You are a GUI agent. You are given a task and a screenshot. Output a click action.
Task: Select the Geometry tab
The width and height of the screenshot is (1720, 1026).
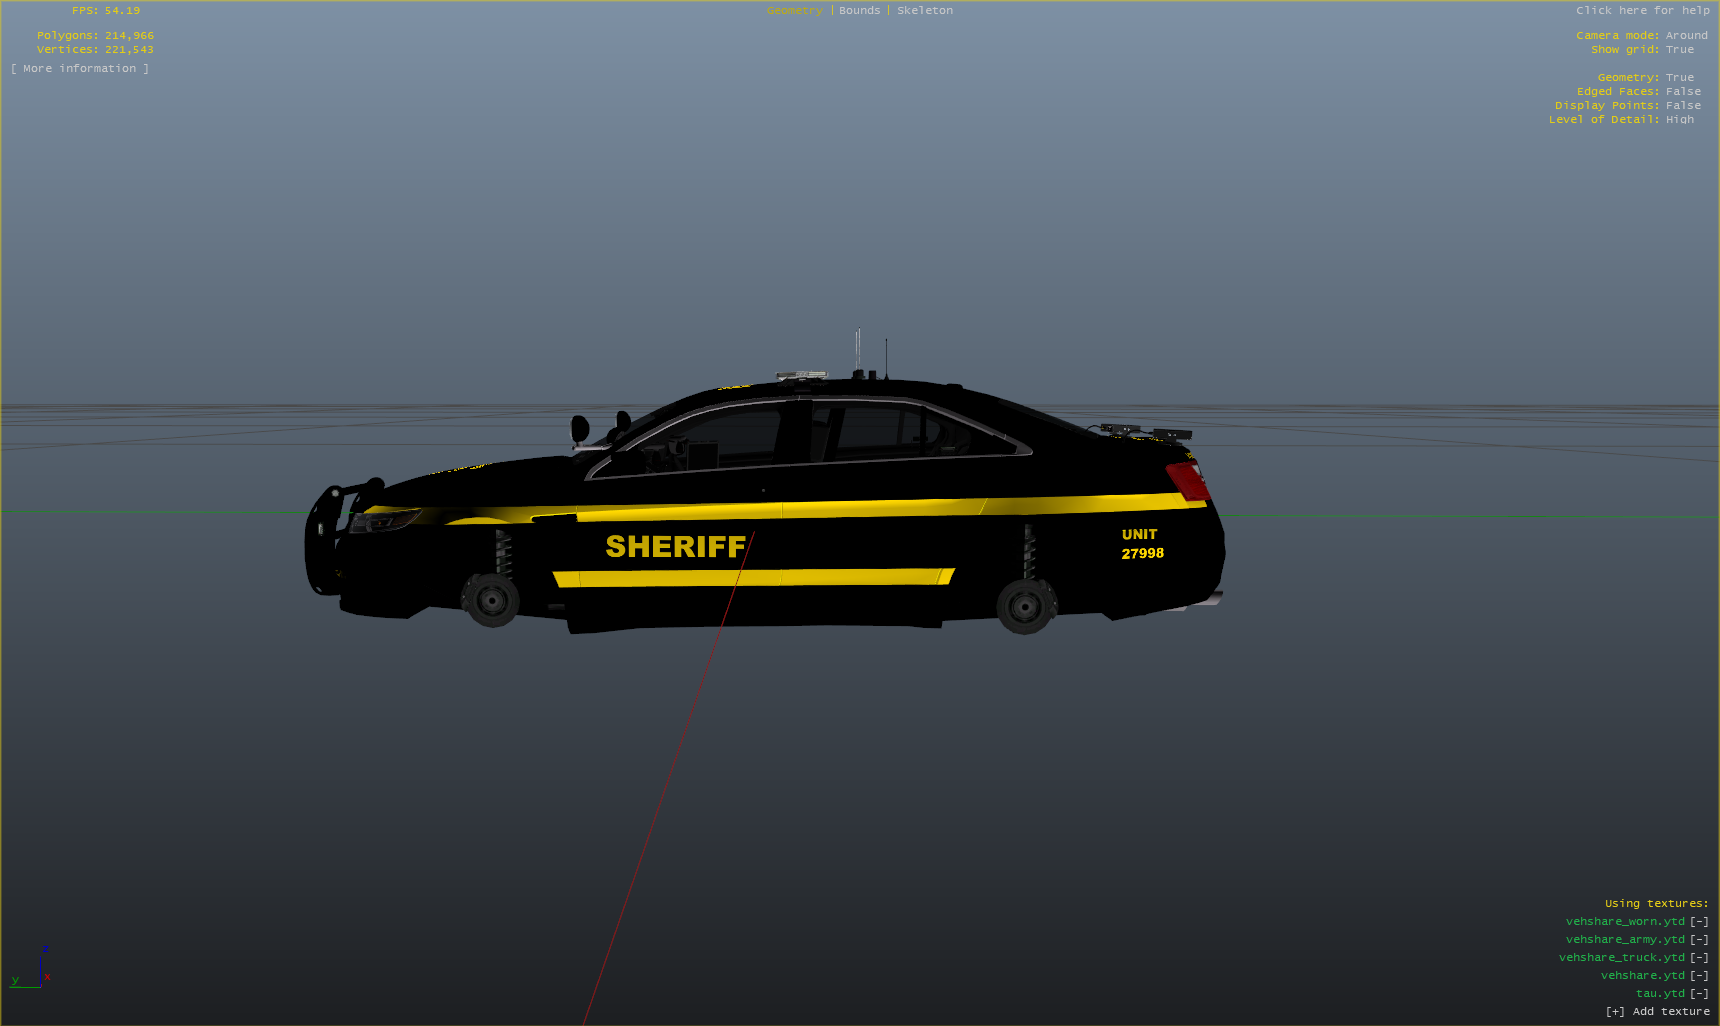coord(794,11)
